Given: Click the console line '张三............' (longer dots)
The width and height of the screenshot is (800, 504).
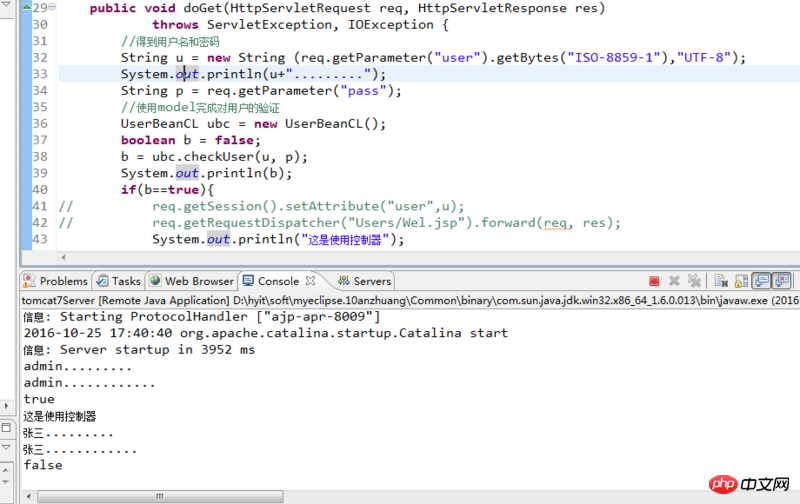Looking at the screenshot, I should pyautogui.click(x=80, y=449).
